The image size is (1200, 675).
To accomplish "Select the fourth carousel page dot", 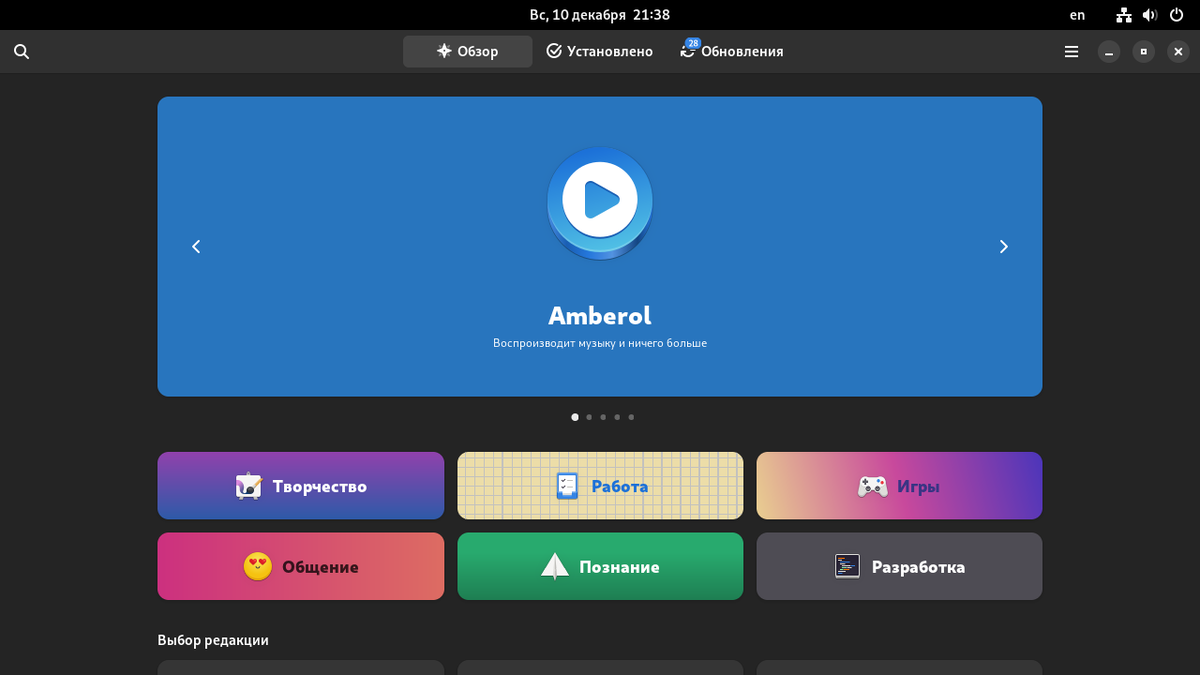I will pos(617,417).
